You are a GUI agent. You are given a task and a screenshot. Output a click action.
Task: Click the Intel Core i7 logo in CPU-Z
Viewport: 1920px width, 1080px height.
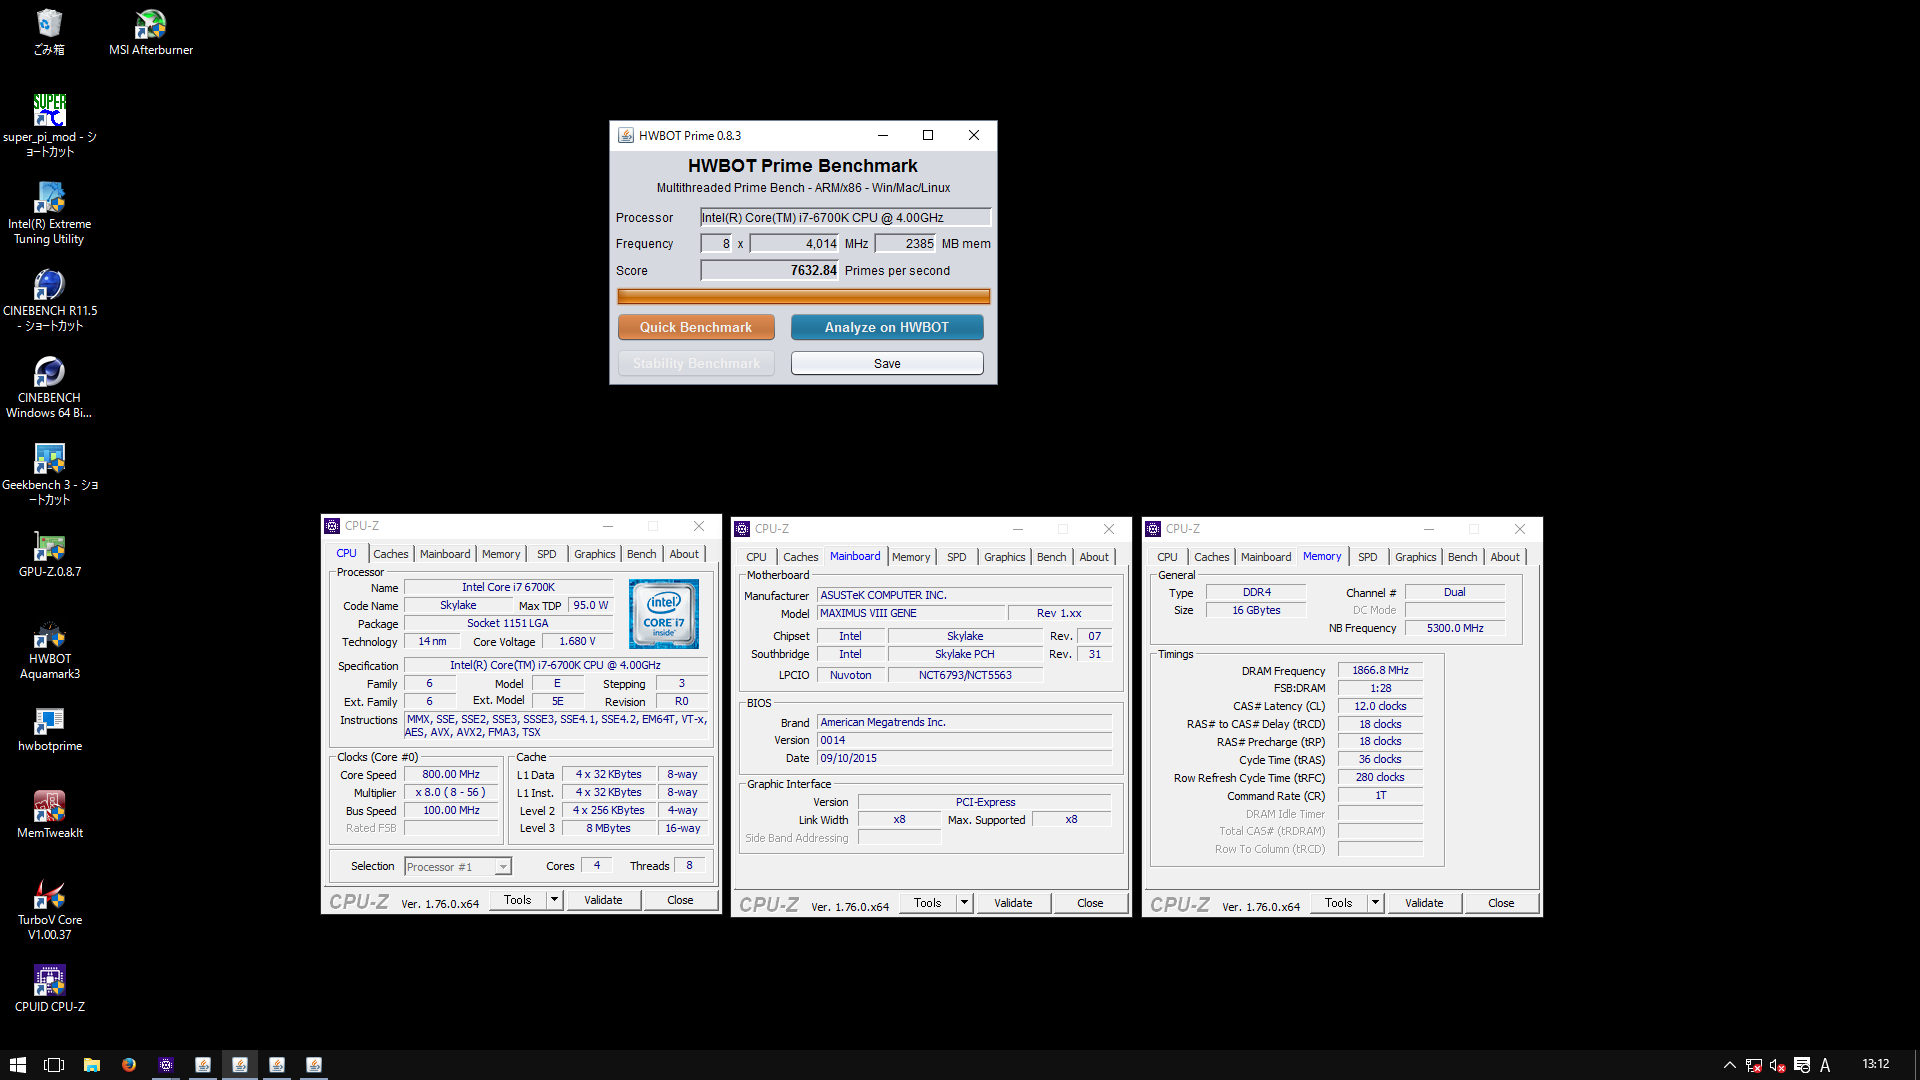click(664, 614)
